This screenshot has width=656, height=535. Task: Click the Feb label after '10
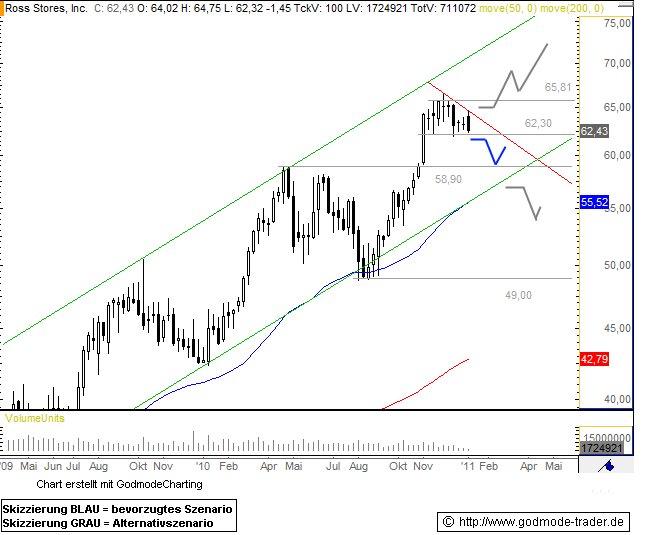228,466
